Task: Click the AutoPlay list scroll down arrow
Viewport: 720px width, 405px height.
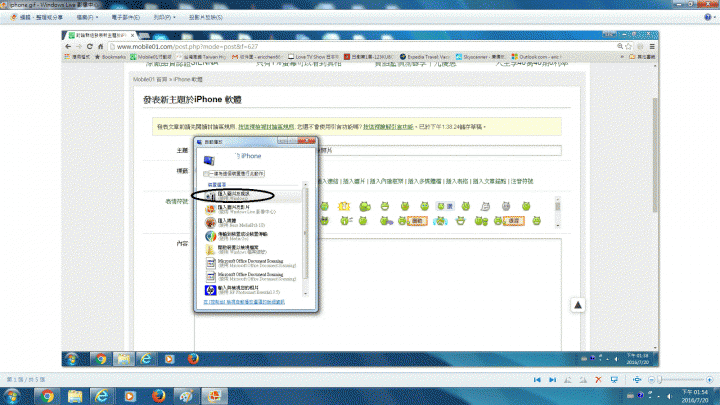Action: click(305, 294)
